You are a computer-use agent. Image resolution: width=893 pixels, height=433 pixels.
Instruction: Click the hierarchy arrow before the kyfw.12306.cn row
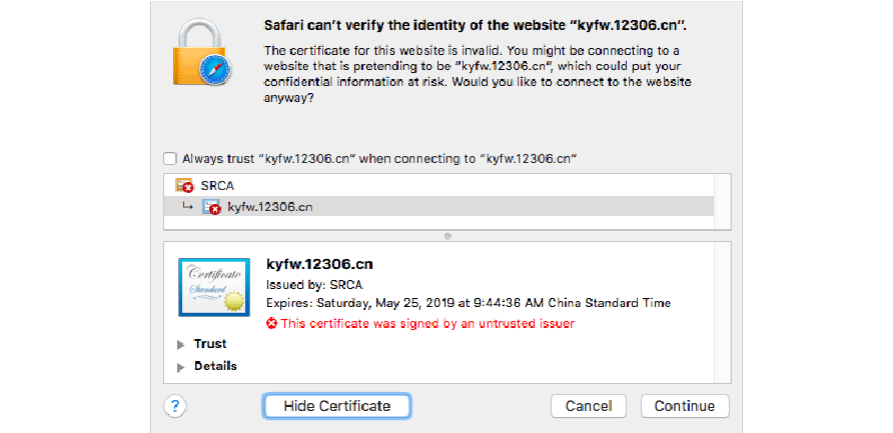[186, 206]
